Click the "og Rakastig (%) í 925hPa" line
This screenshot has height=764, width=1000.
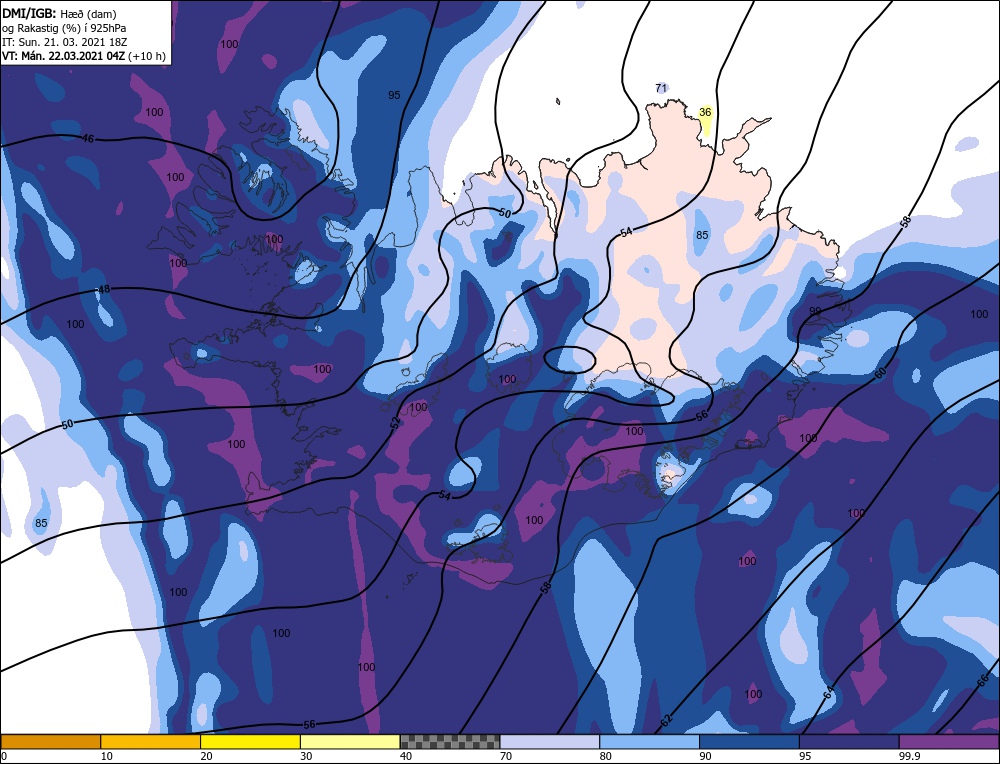point(64,27)
